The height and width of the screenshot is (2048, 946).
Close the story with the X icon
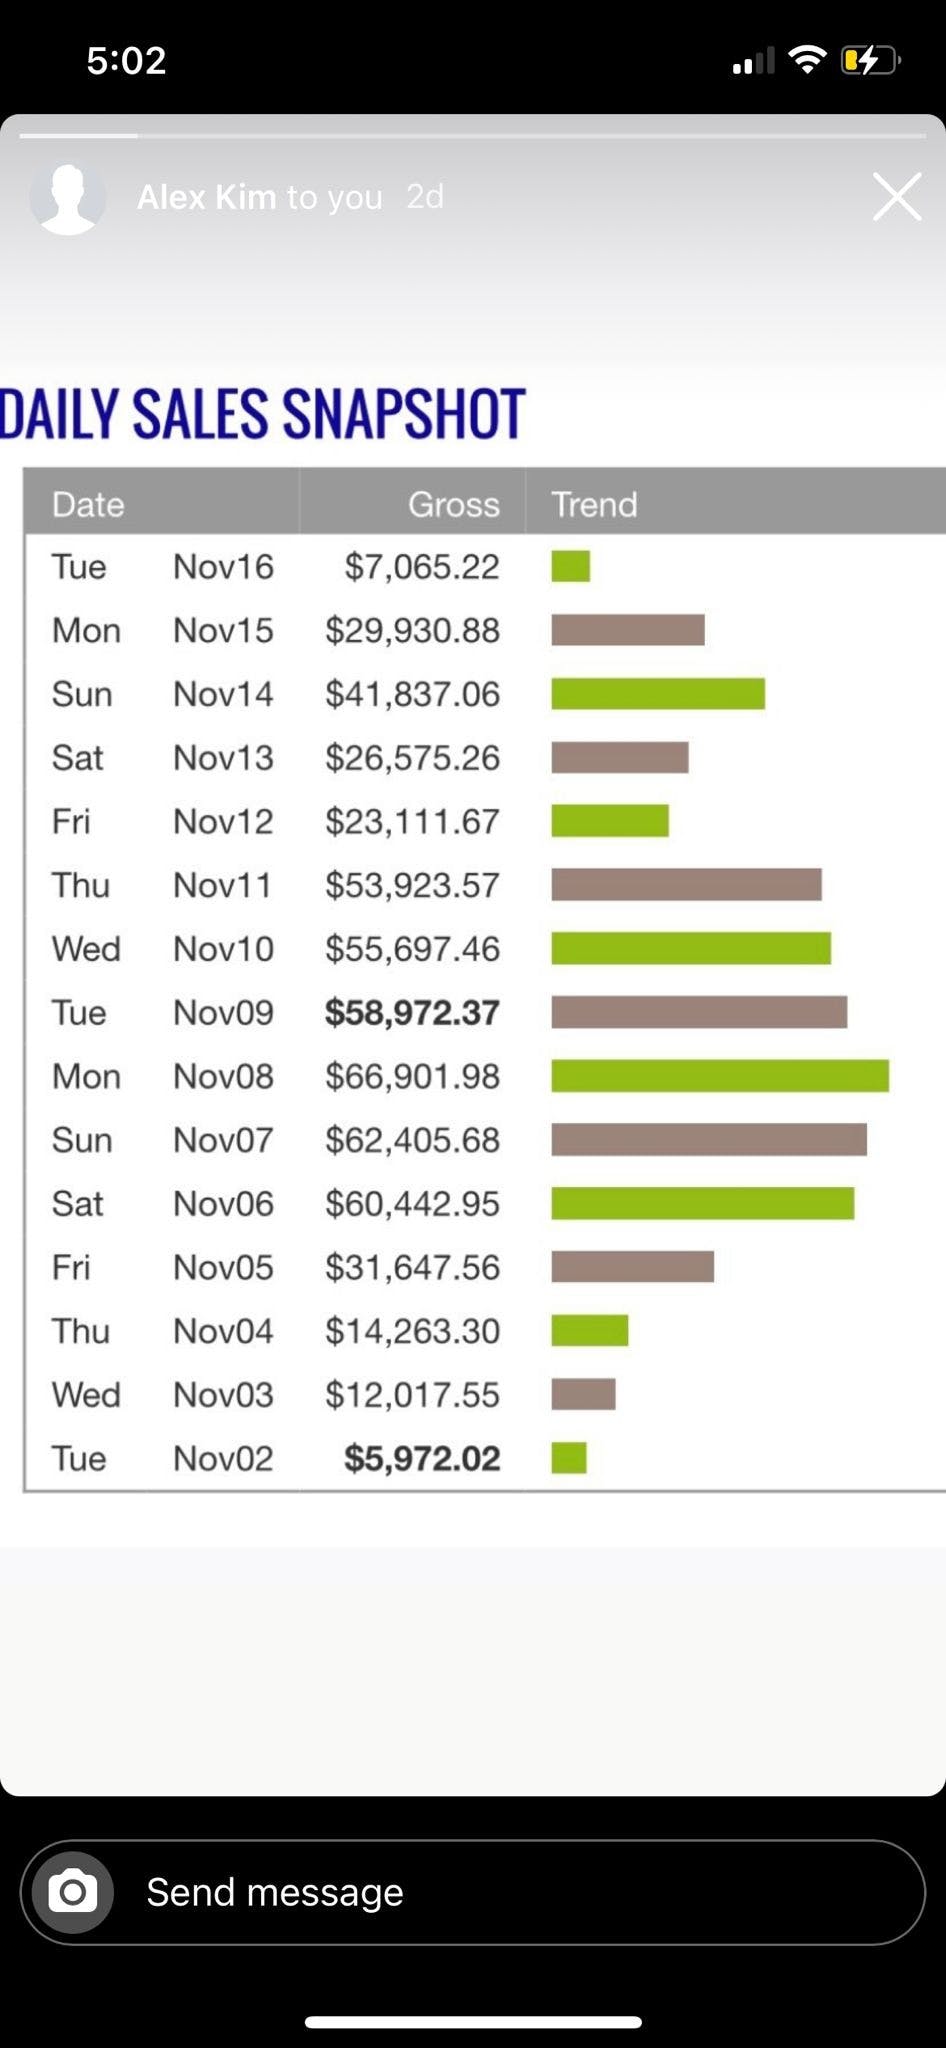click(x=896, y=197)
